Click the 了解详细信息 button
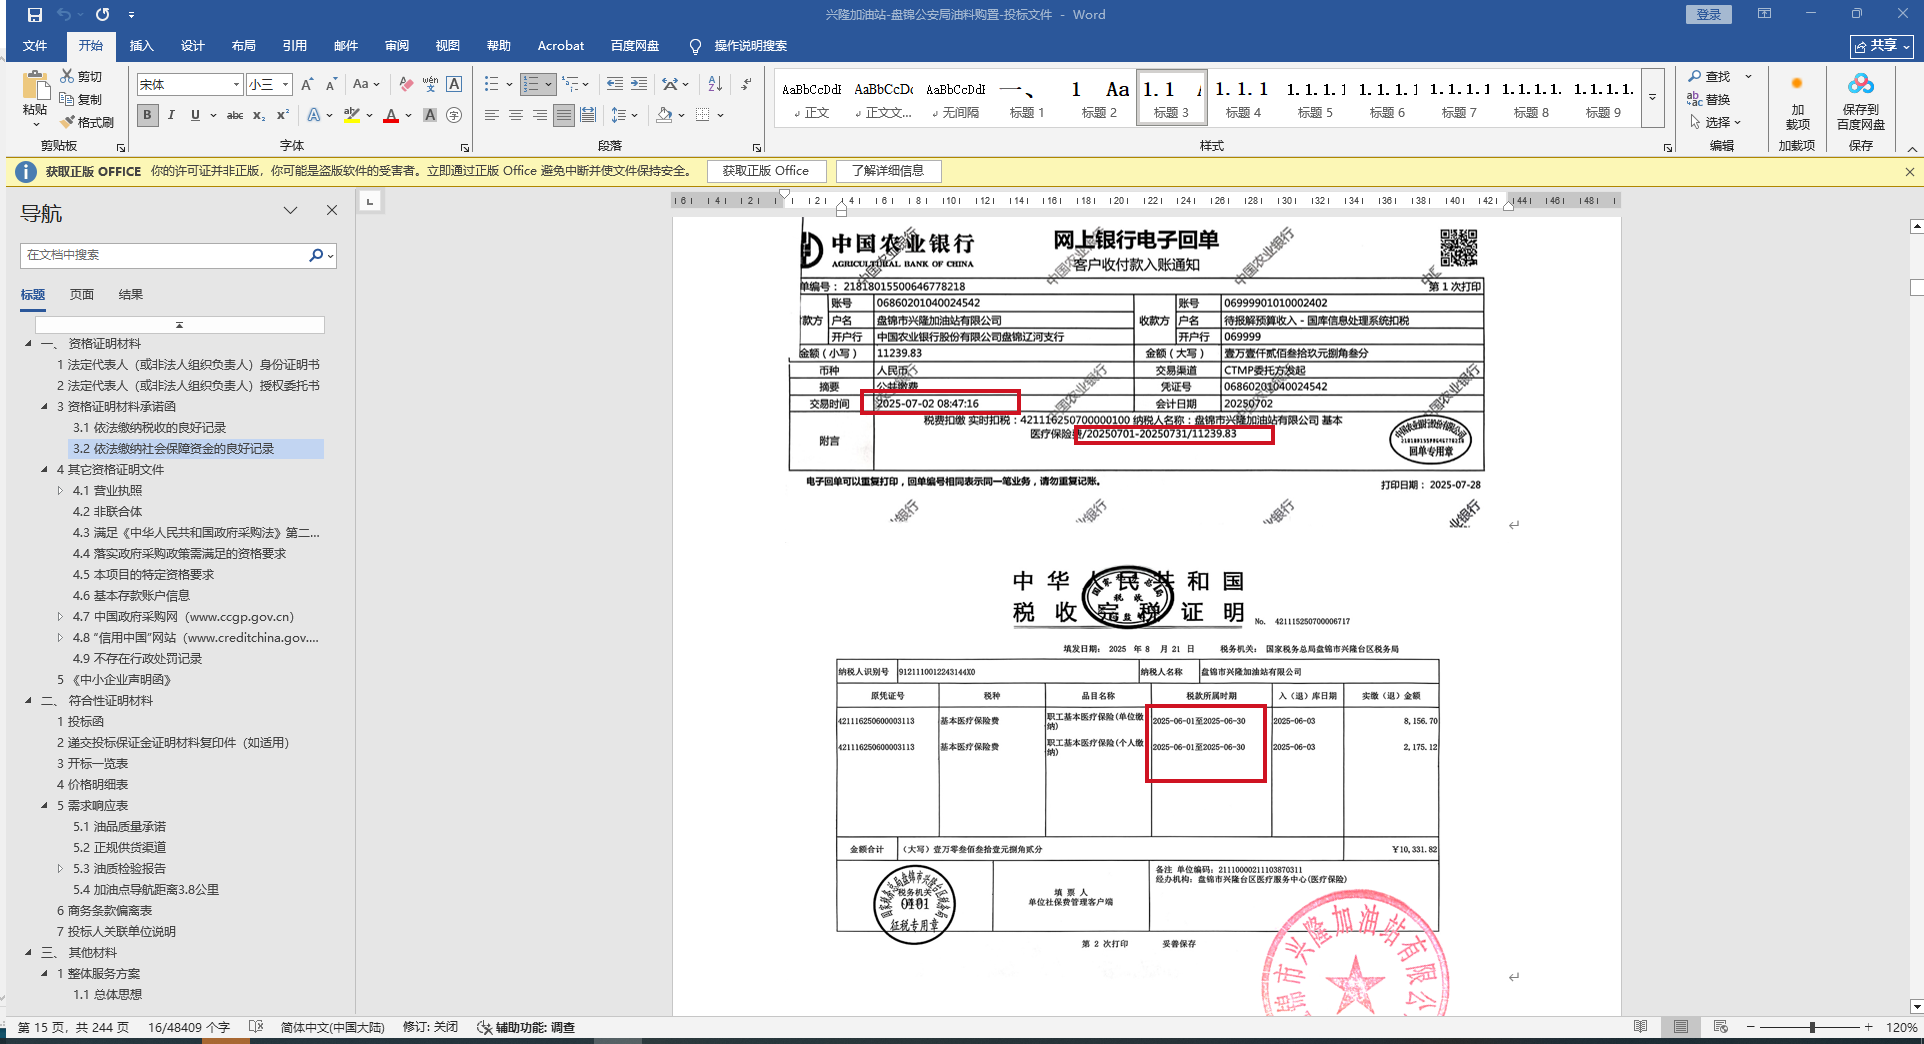 [x=888, y=171]
